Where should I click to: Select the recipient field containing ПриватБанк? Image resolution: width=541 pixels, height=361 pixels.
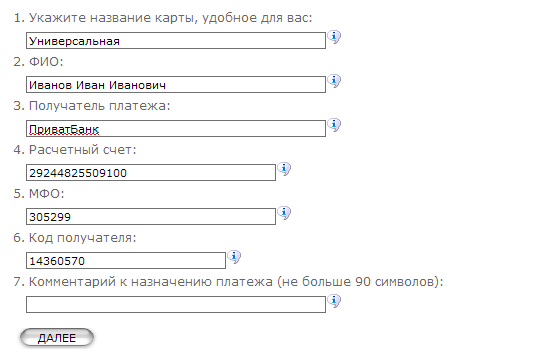pyautogui.click(x=176, y=129)
